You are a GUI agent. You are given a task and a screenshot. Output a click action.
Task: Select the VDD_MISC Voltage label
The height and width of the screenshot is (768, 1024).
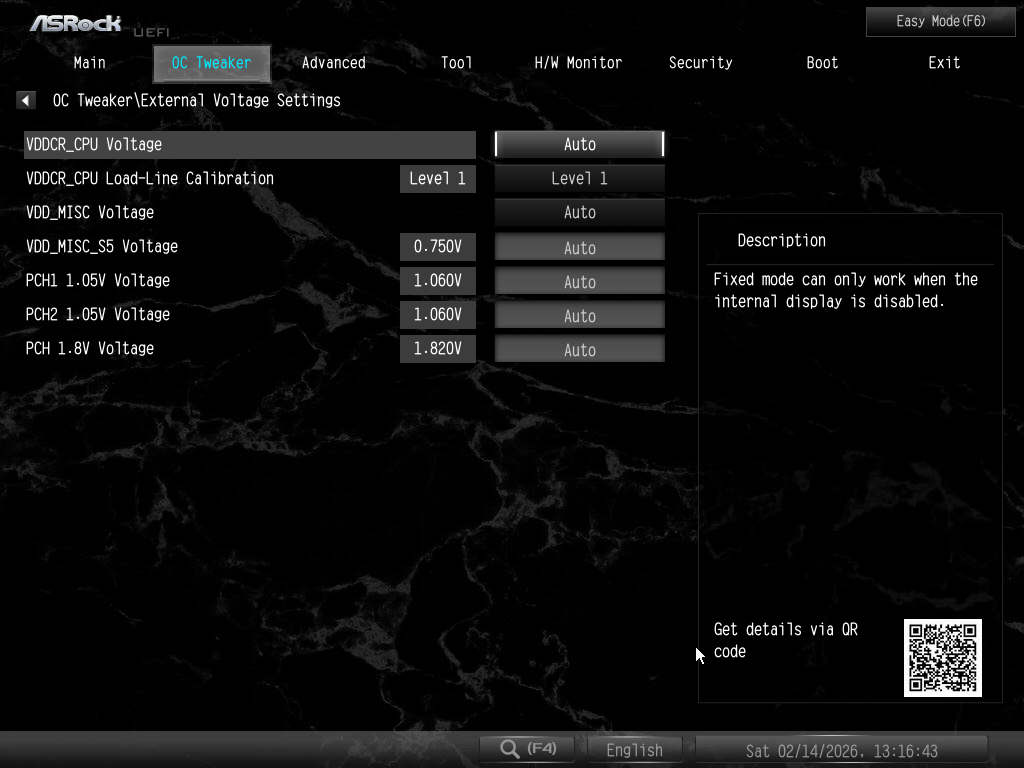[90, 212]
